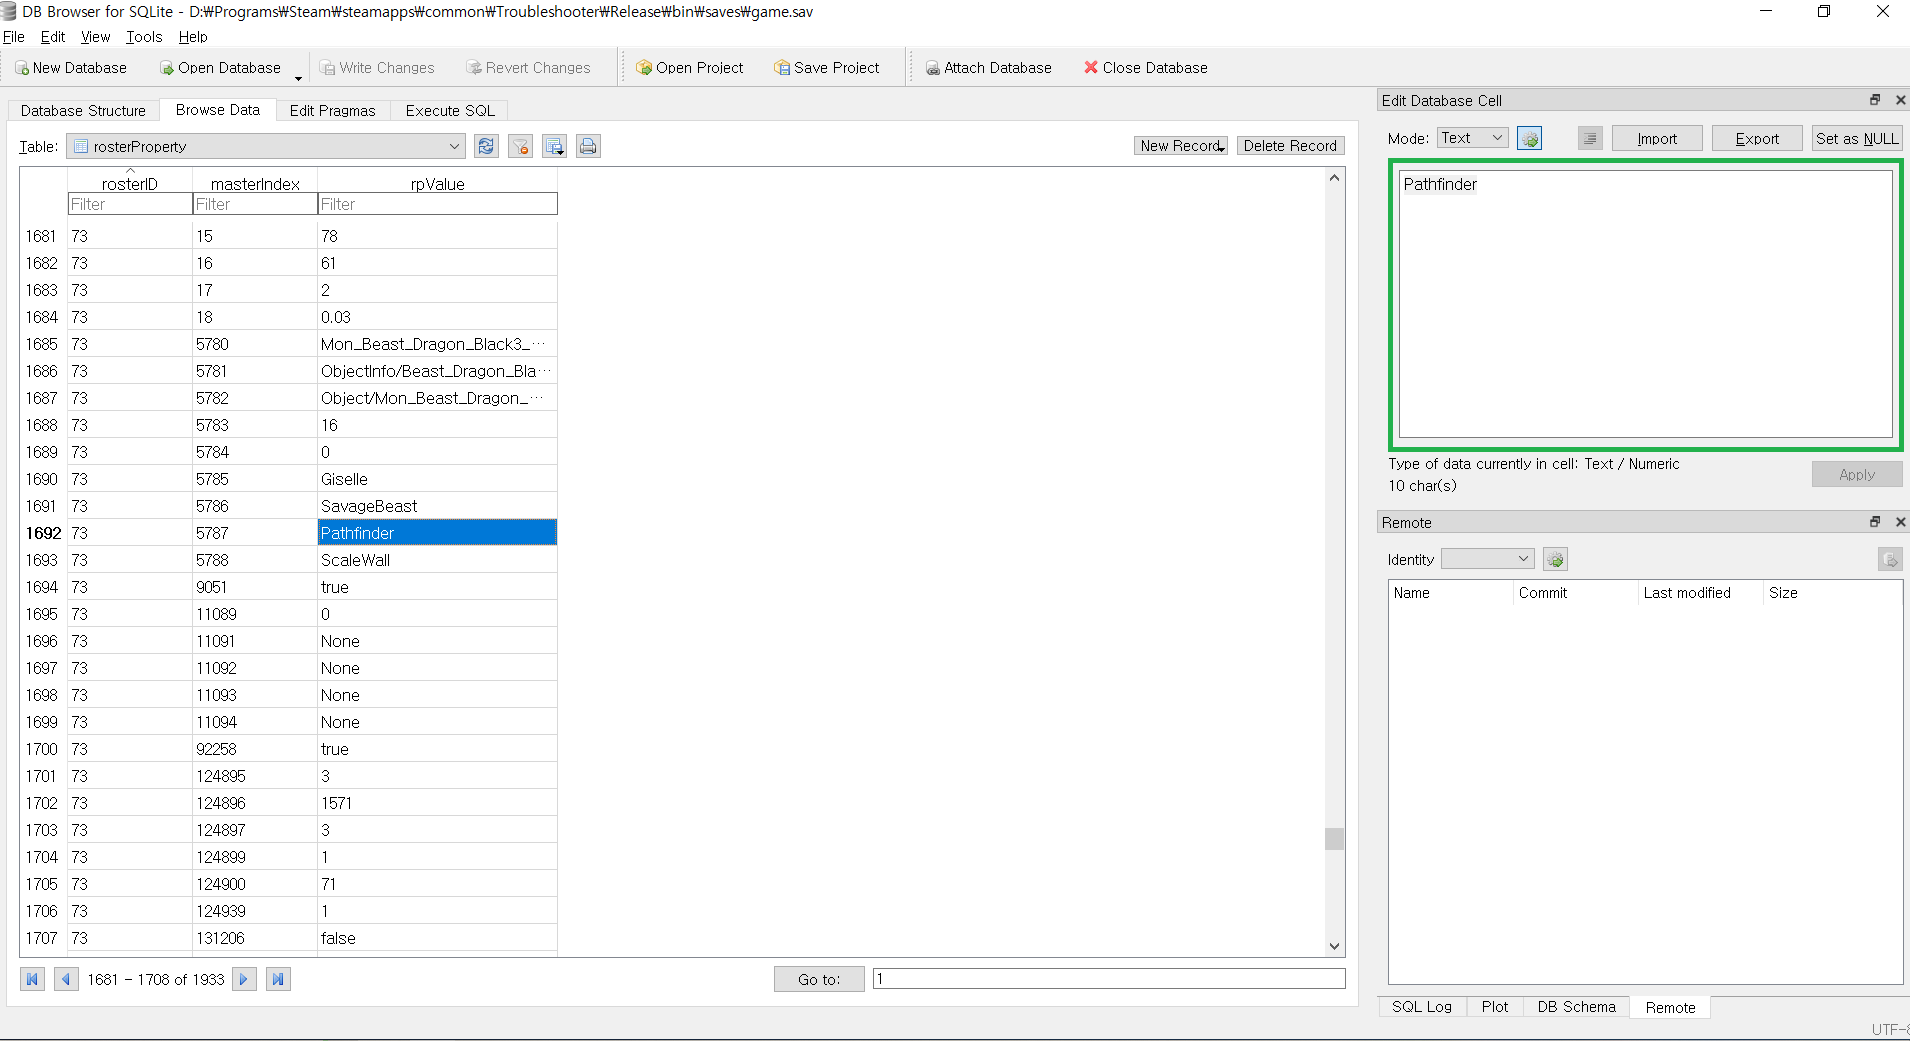Click the table scrollbar up arrow
The height and width of the screenshot is (1041, 1910).
[1334, 178]
